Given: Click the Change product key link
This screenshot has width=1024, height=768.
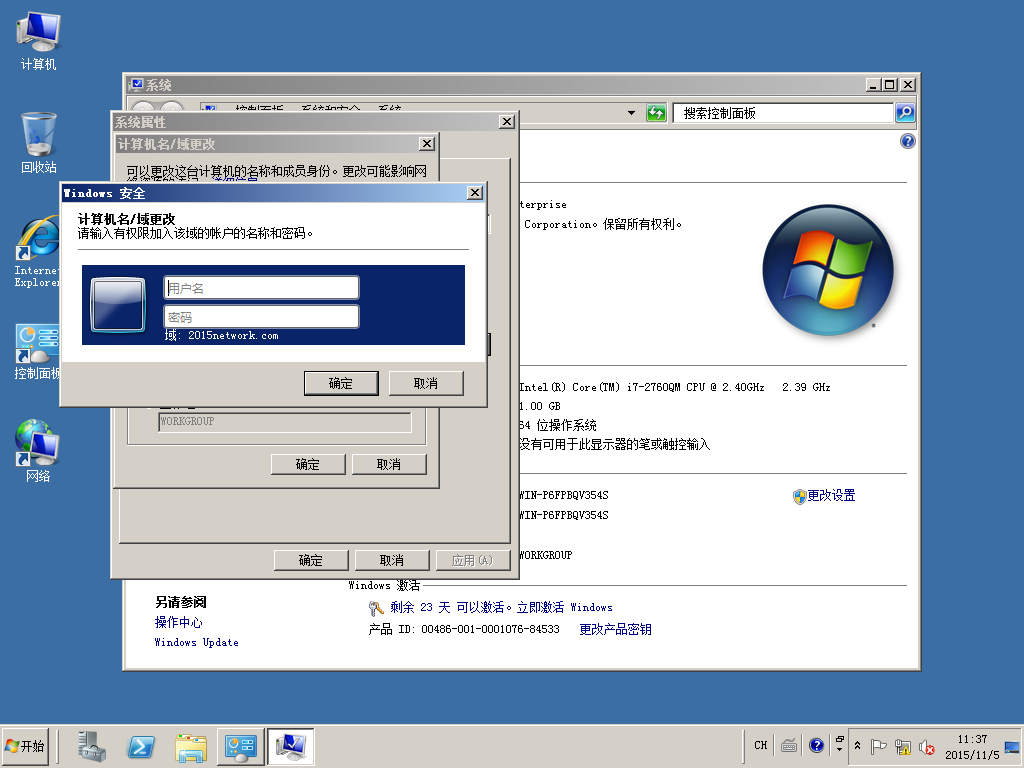Looking at the screenshot, I should (615, 630).
